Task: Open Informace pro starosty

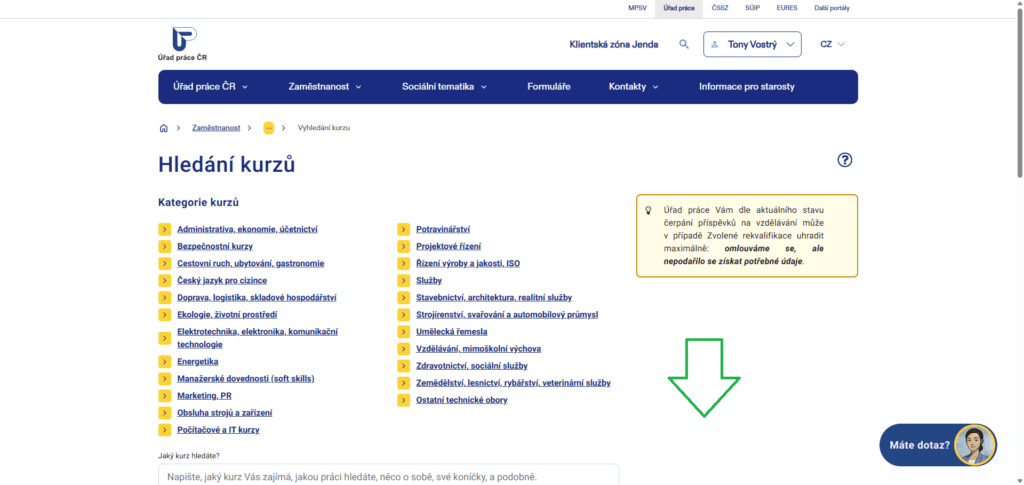Action: [x=746, y=87]
